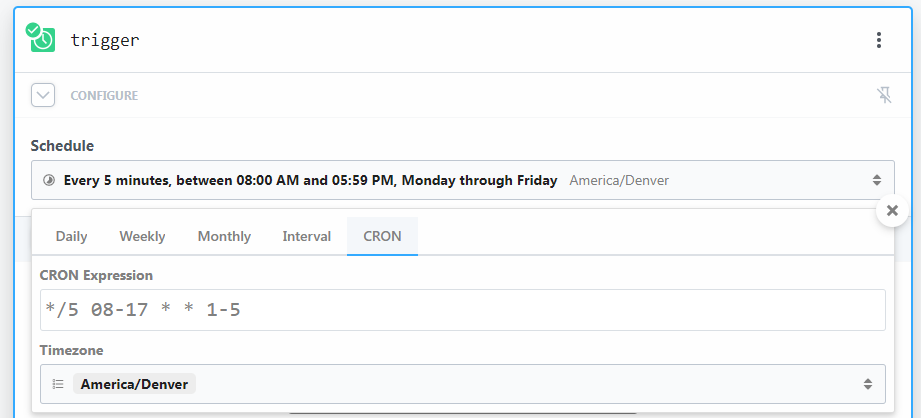This screenshot has height=418, width=921.
Task: Click into the CRON Expression input field
Action: (463, 309)
